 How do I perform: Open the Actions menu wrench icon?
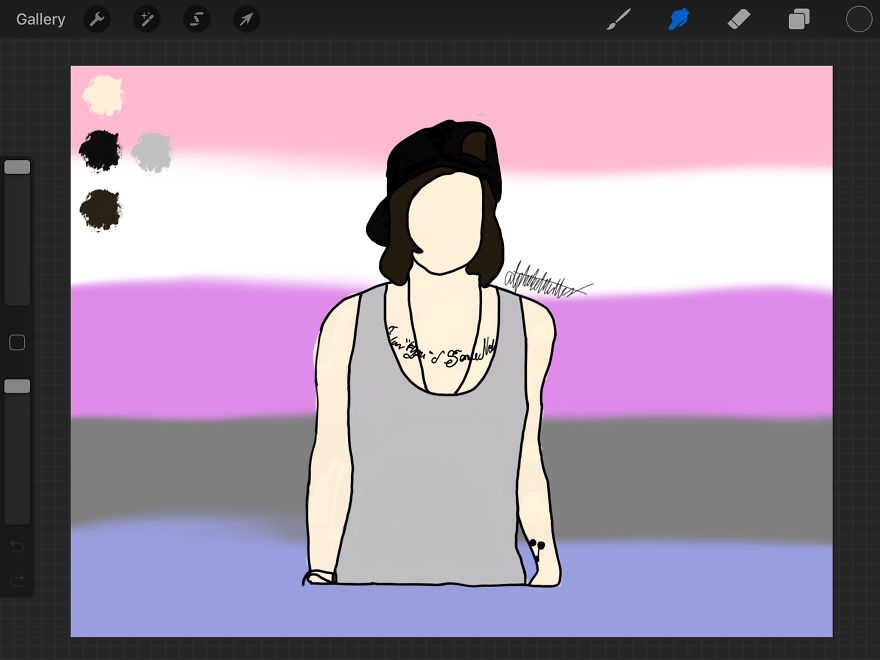click(x=97, y=19)
